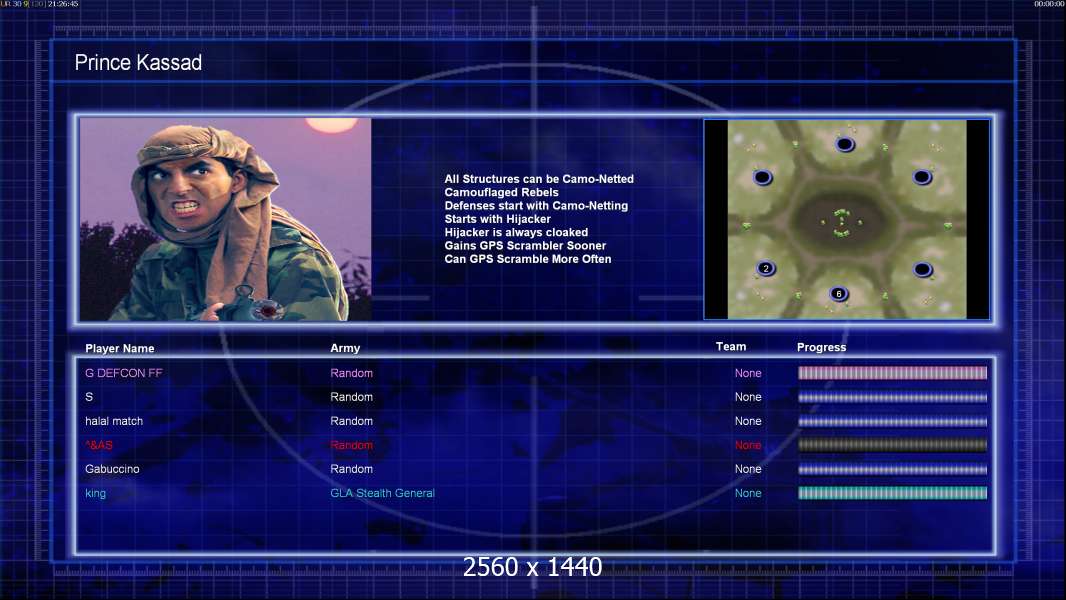The image size is (1066, 600).
Task: Click 'Starts with Hijacker' line
Action: [498, 219]
